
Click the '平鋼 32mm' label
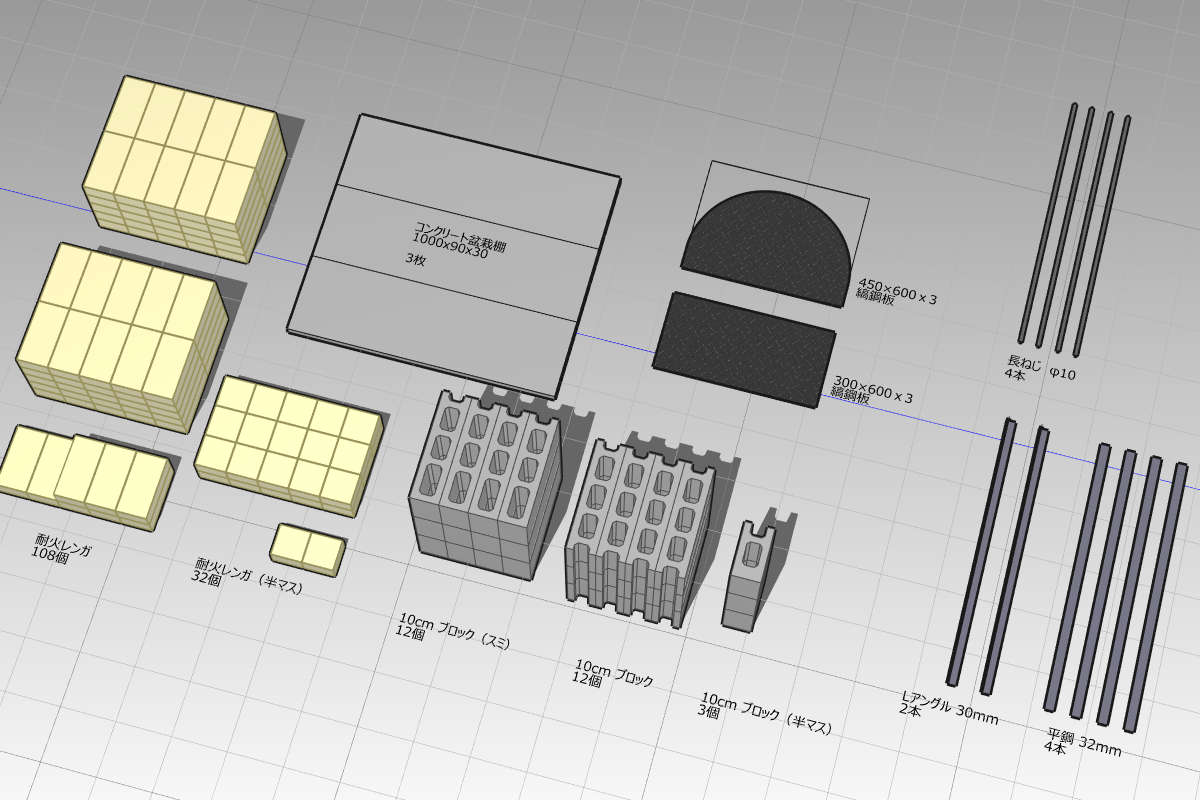[1085, 744]
